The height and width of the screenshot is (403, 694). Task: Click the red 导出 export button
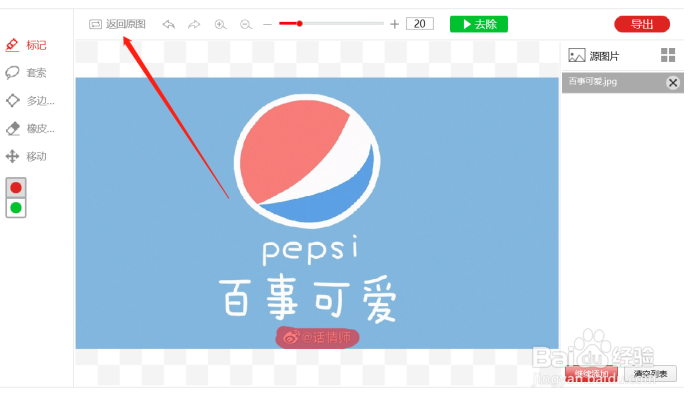(642, 24)
